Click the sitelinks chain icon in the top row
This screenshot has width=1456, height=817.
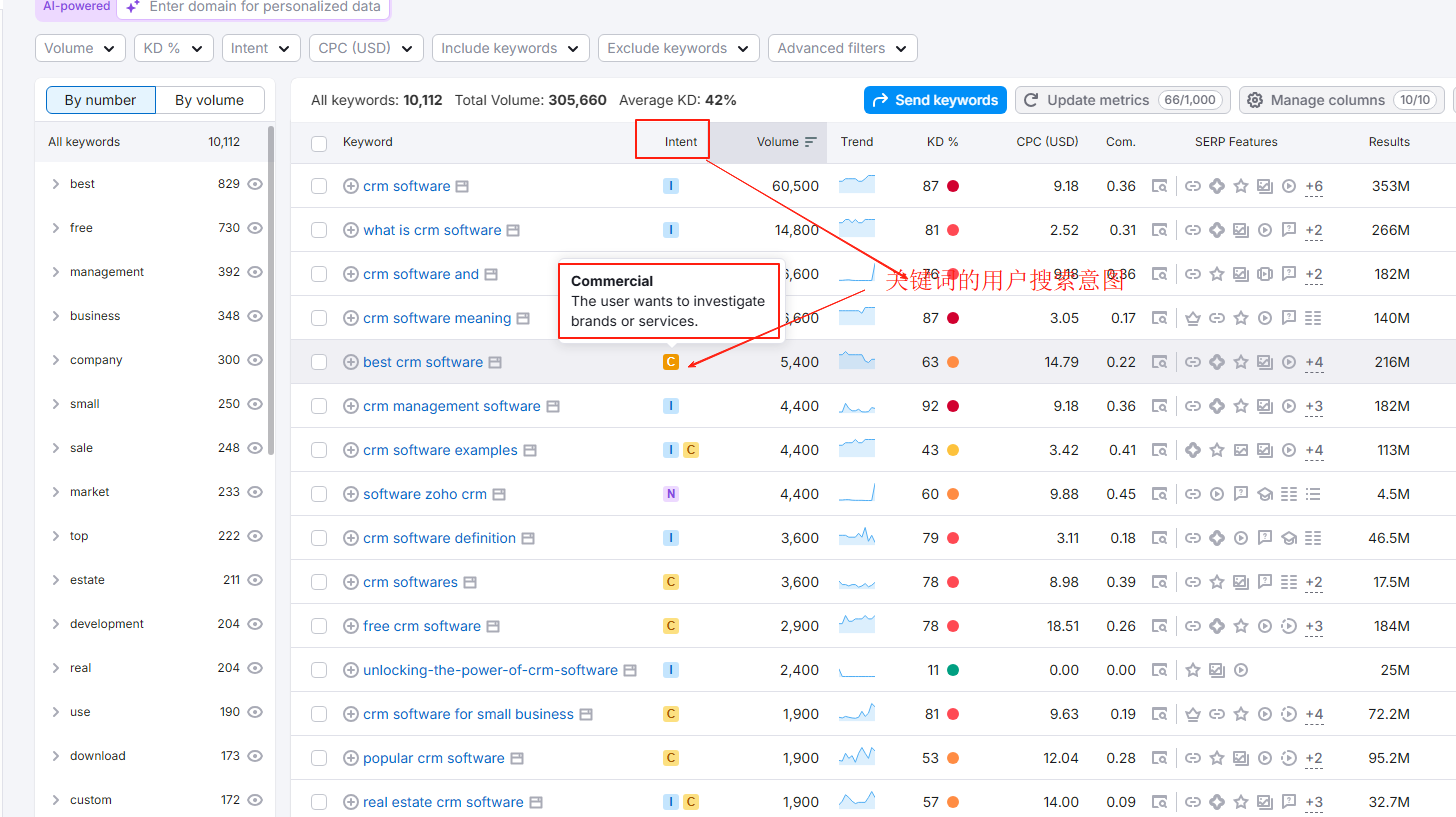(x=1192, y=186)
